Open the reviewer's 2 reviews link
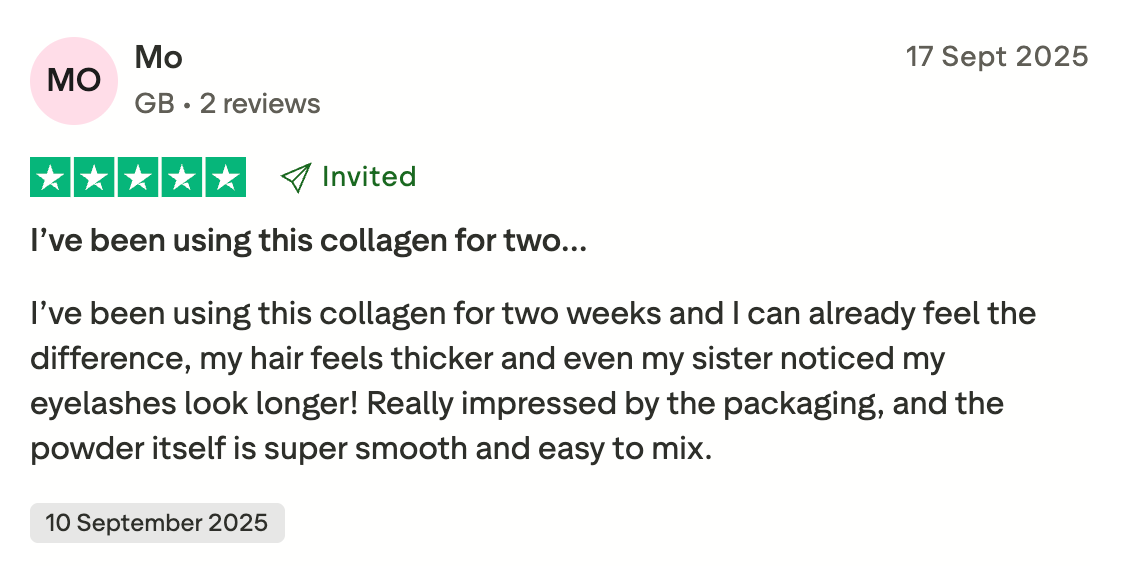This screenshot has width=1126, height=566. (260, 104)
